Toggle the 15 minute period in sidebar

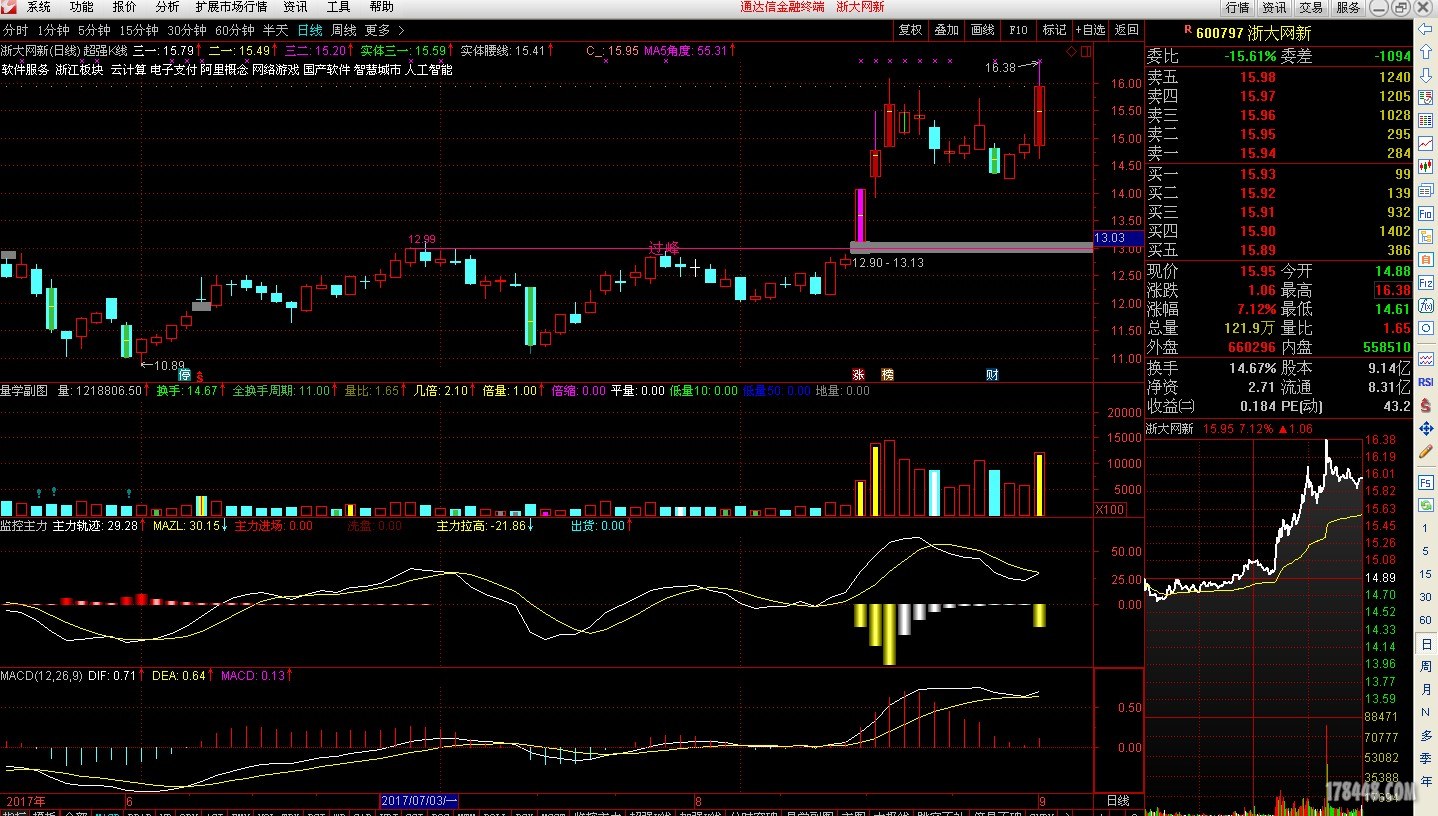click(1426, 574)
